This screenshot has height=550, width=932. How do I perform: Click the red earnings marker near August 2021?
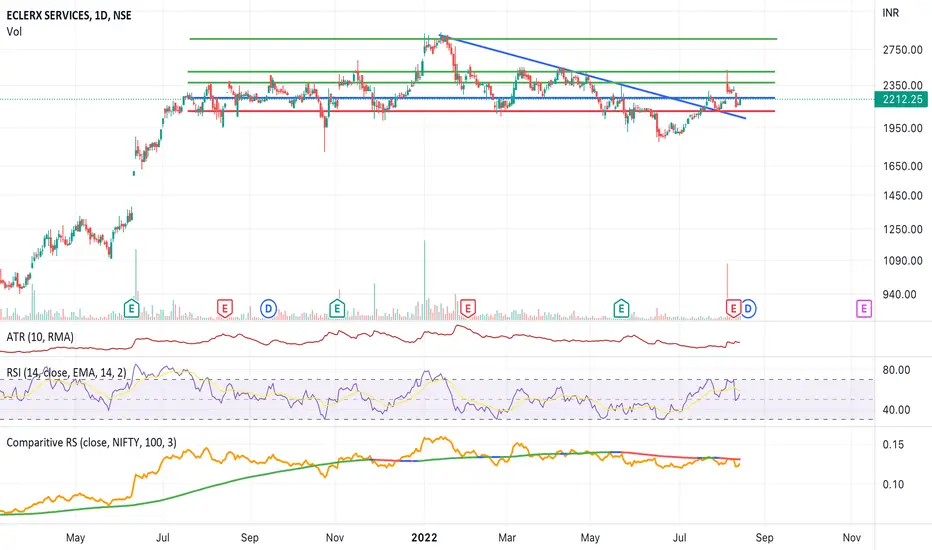click(x=224, y=309)
